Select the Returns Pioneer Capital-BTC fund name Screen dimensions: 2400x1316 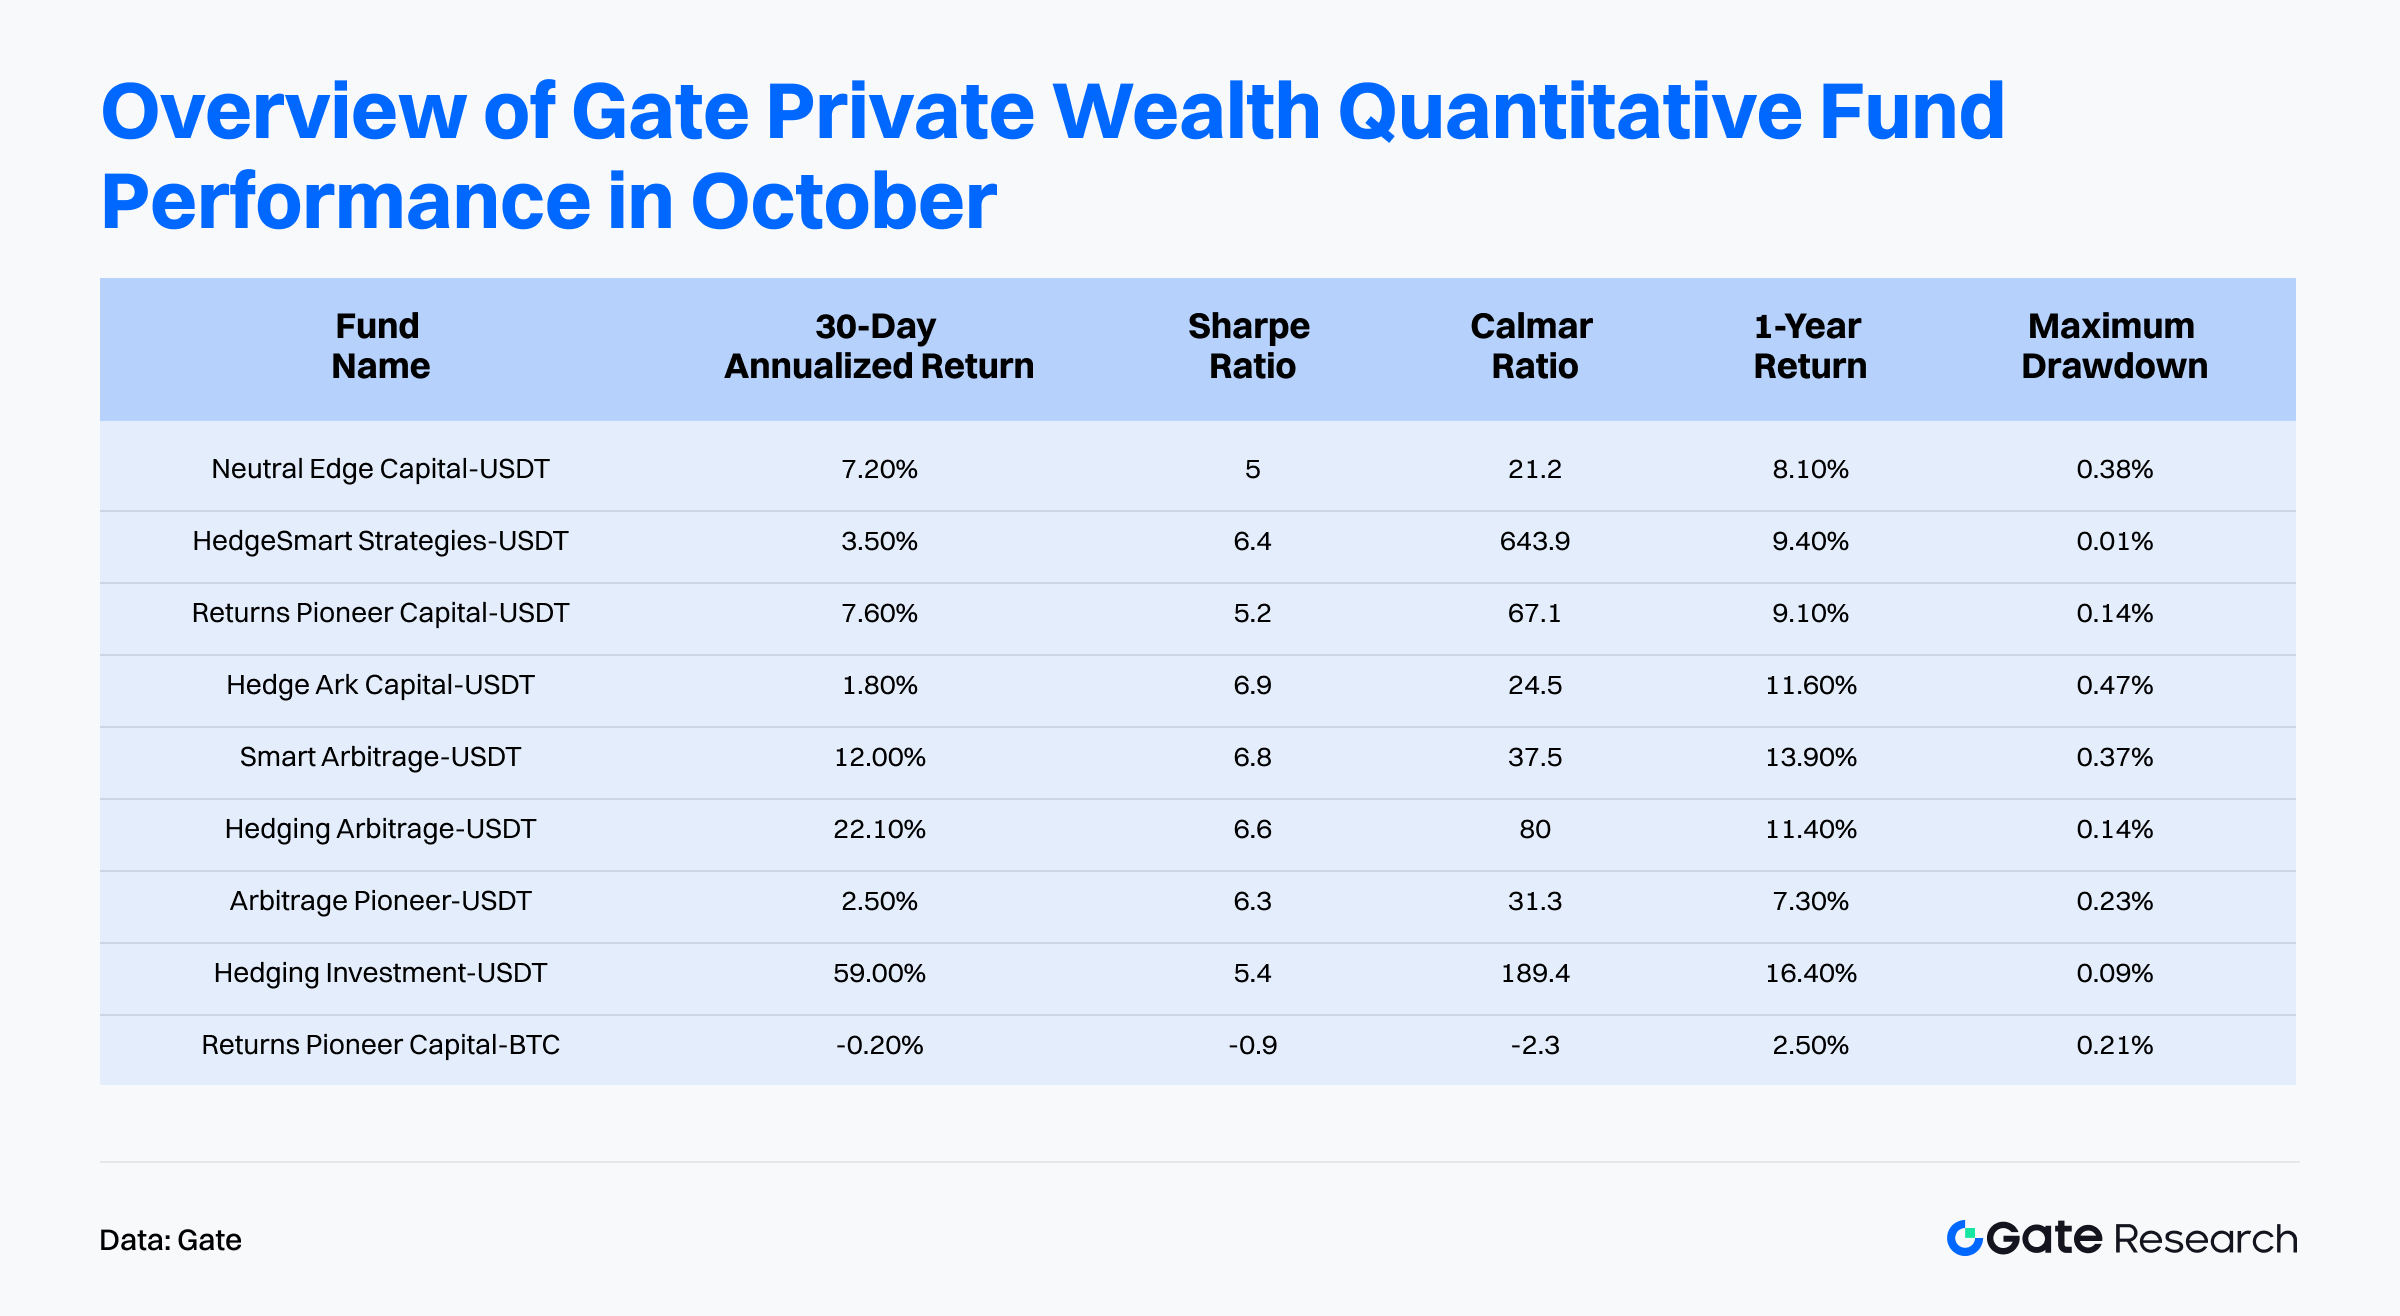(x=380, y=1045)
